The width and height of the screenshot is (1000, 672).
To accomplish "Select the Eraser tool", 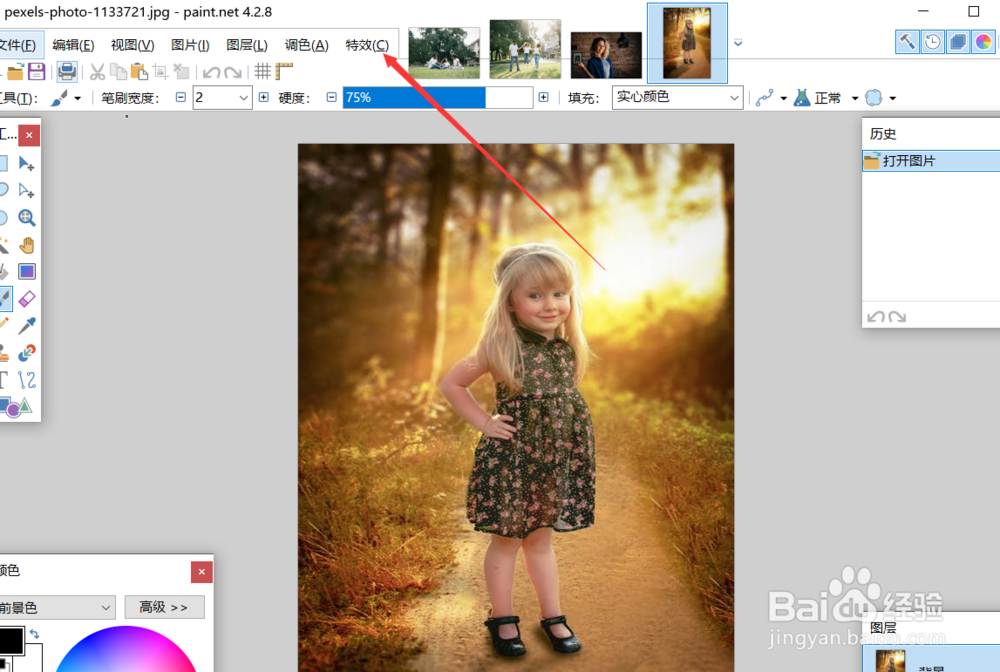I will pyautogui.click(x=27, y=298).
